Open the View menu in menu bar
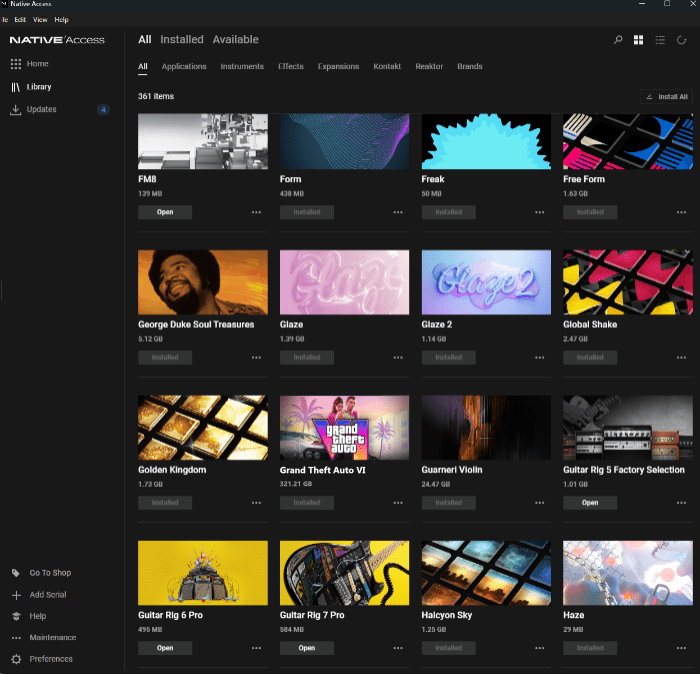This screenshot has height=674, width=700. (x=40, y=19)
